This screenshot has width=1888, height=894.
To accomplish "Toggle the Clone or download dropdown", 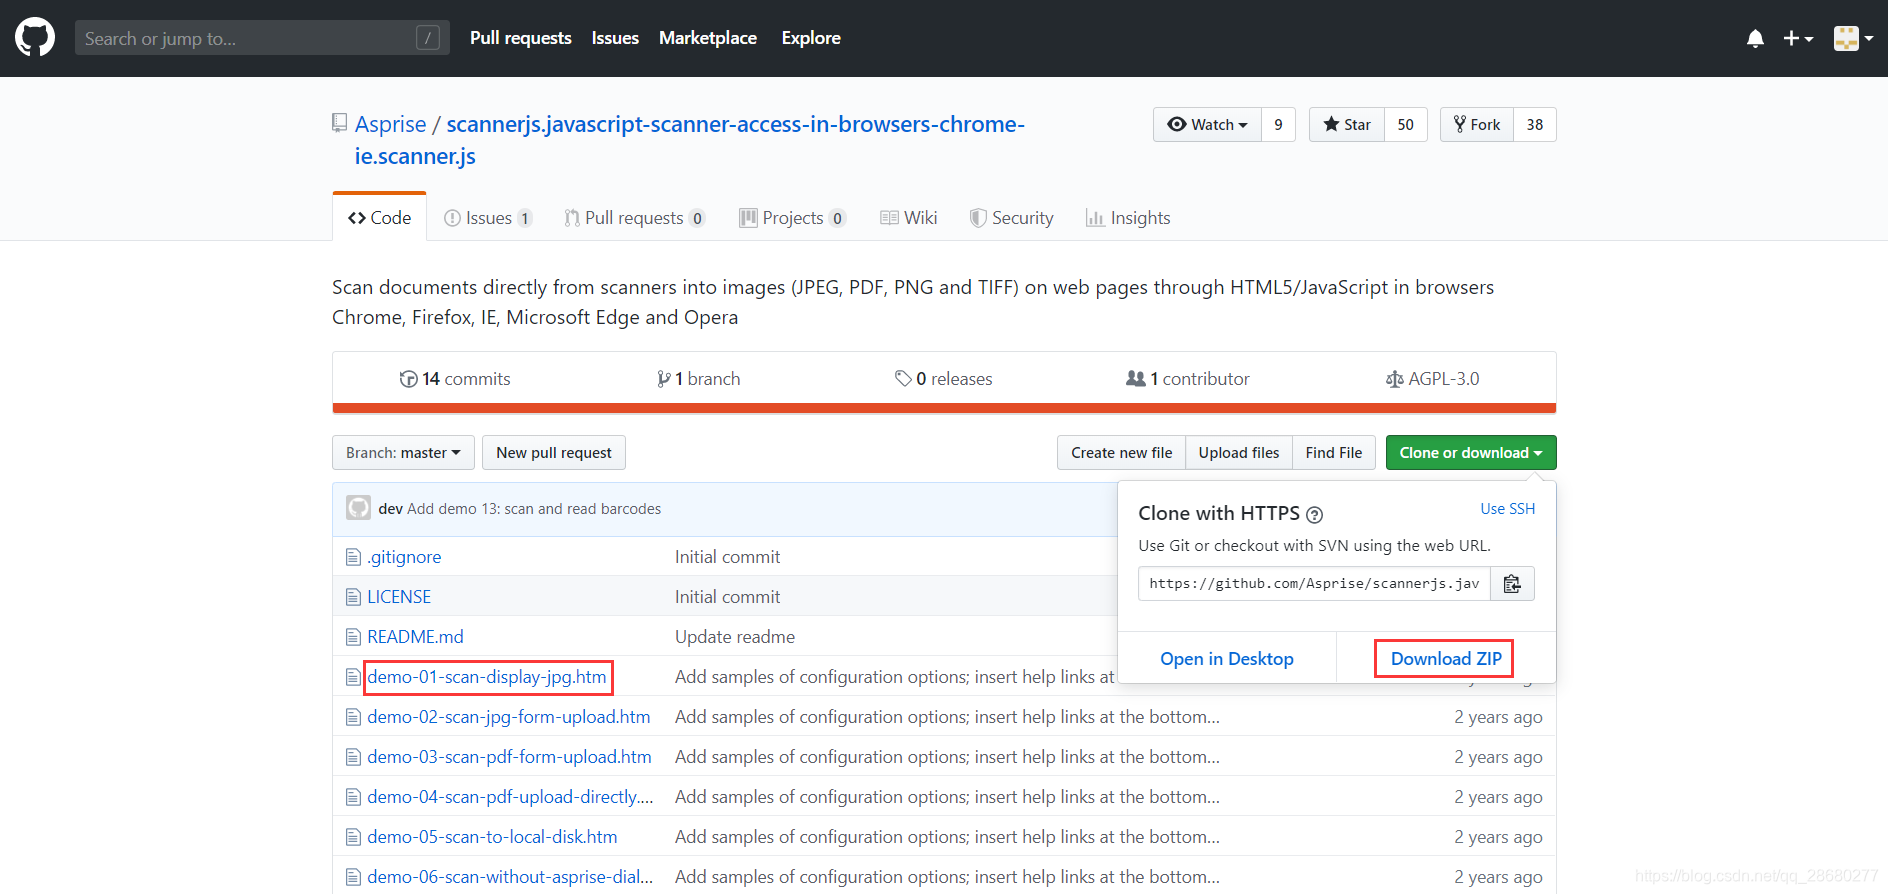I will 1471,453.
